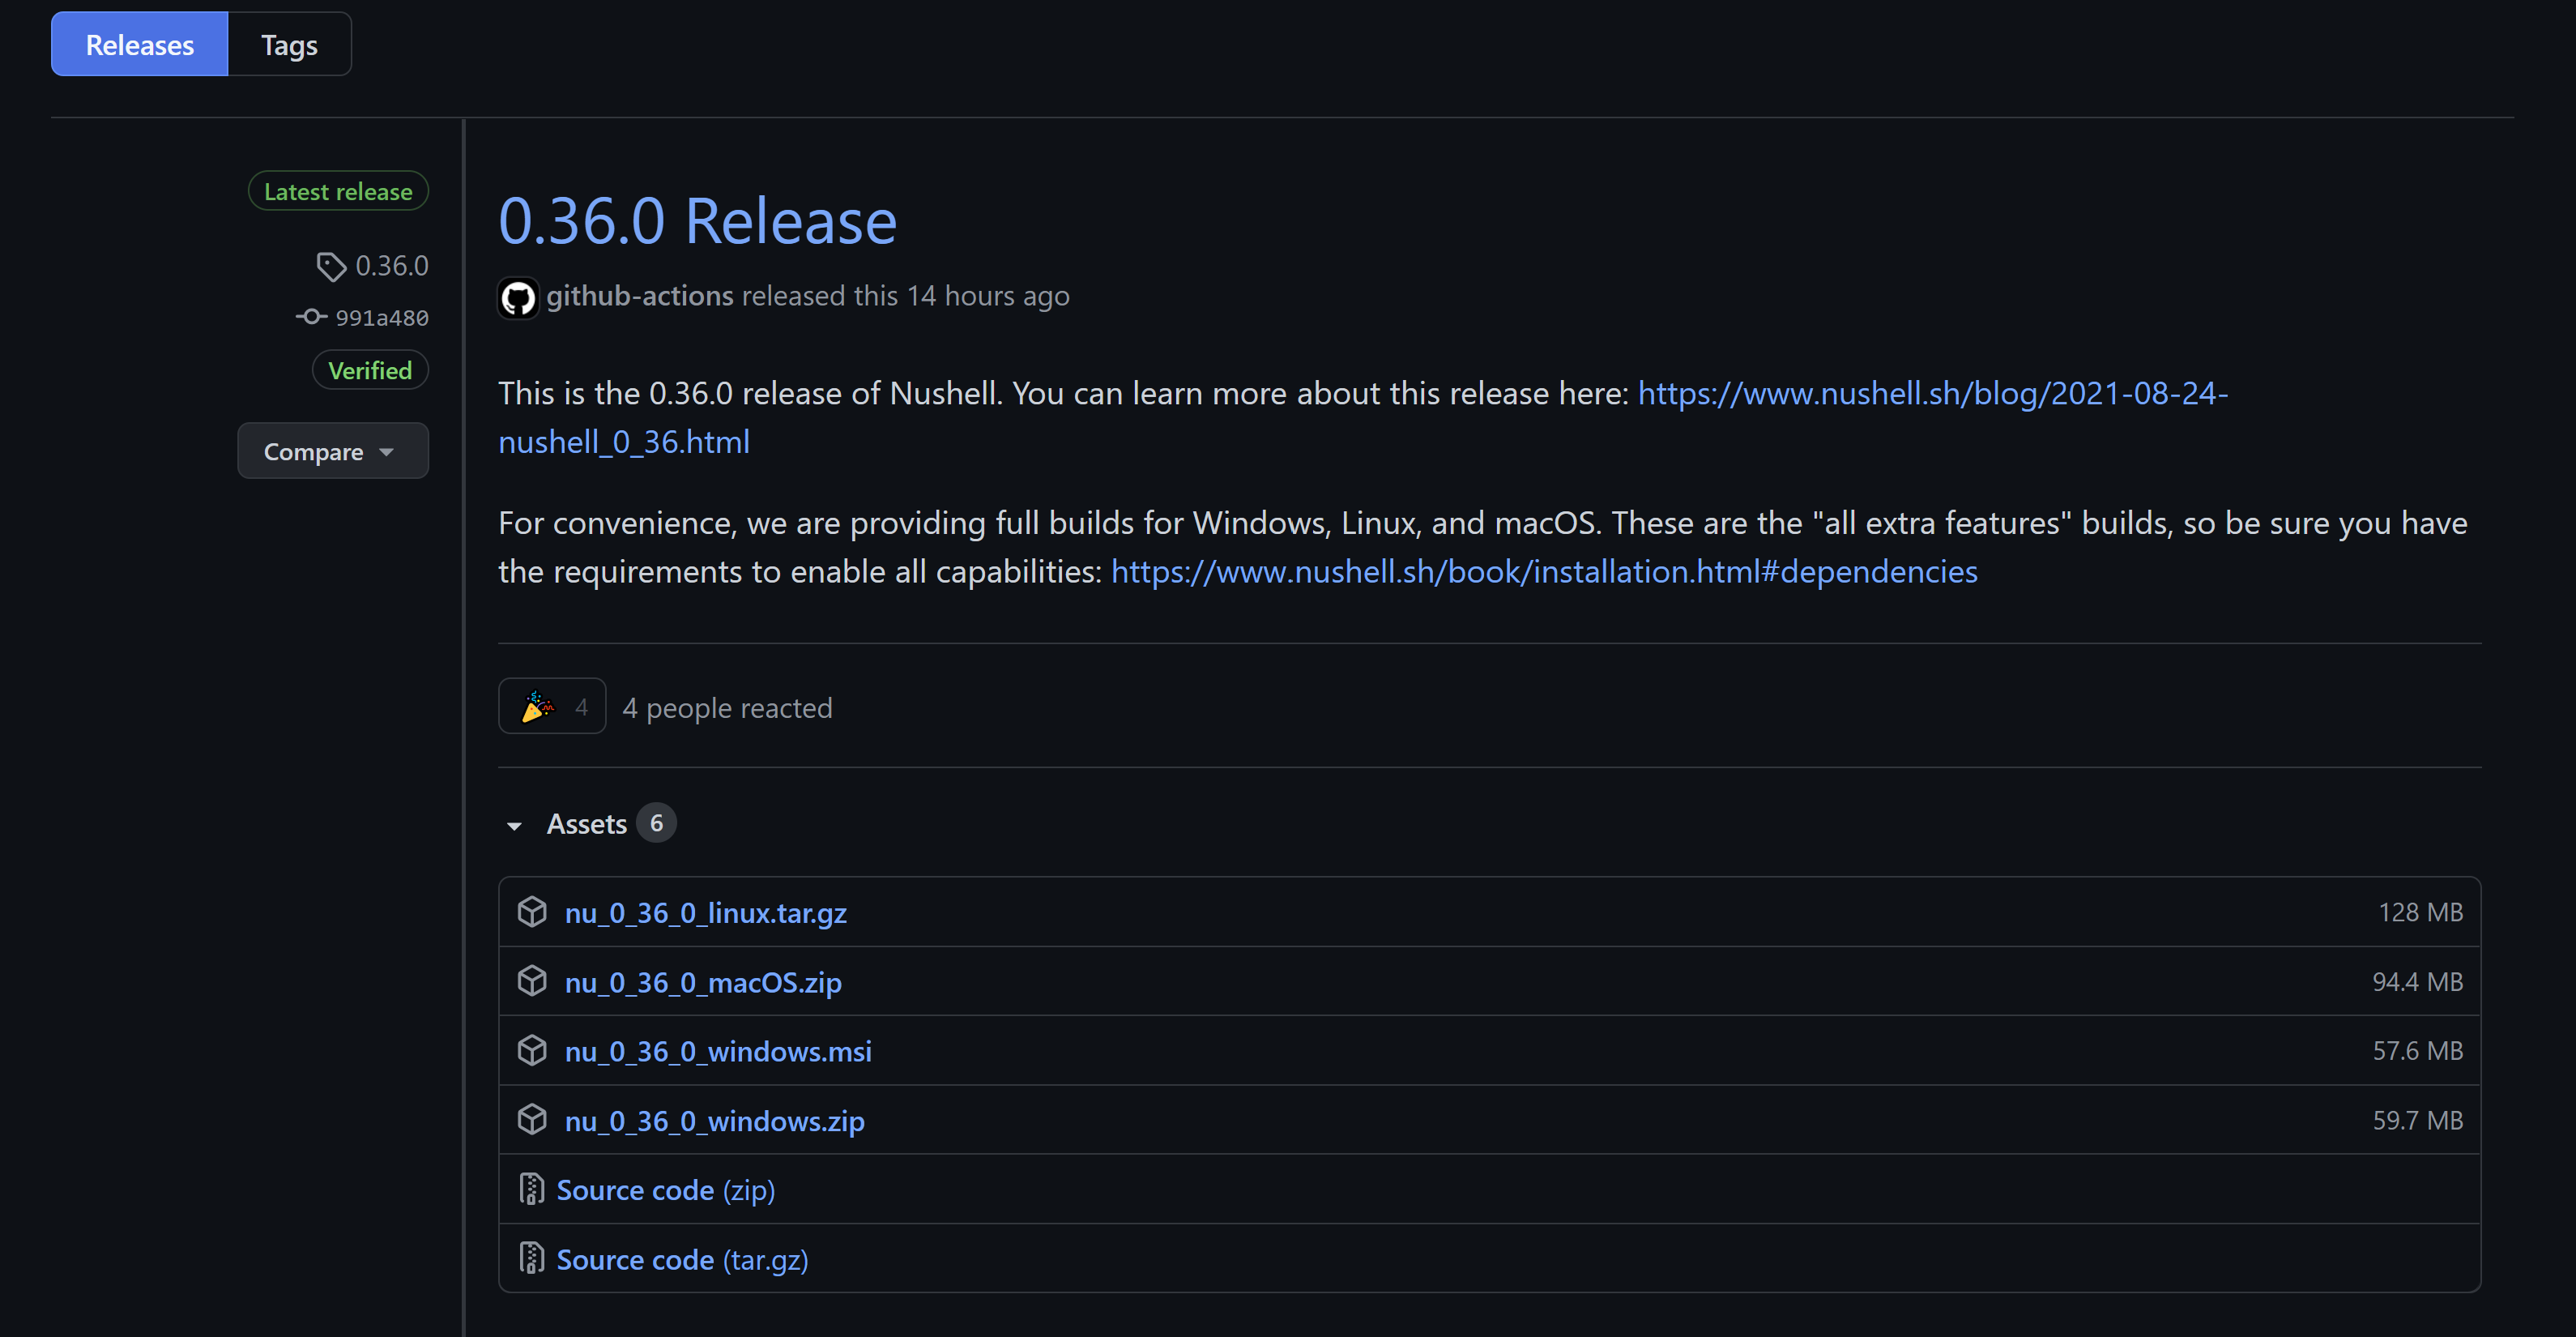Click the zip file icon beside Source code (zip)

(x=531, y=1190)
